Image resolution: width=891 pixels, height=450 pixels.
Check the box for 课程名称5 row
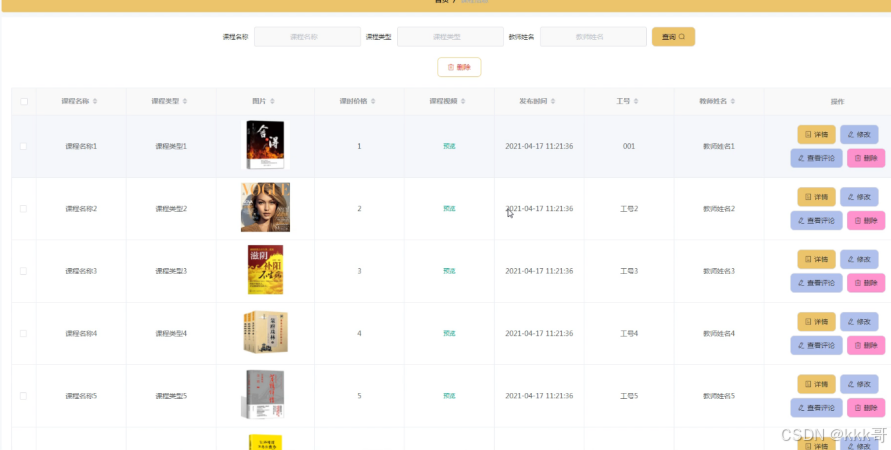click(23, 396)
